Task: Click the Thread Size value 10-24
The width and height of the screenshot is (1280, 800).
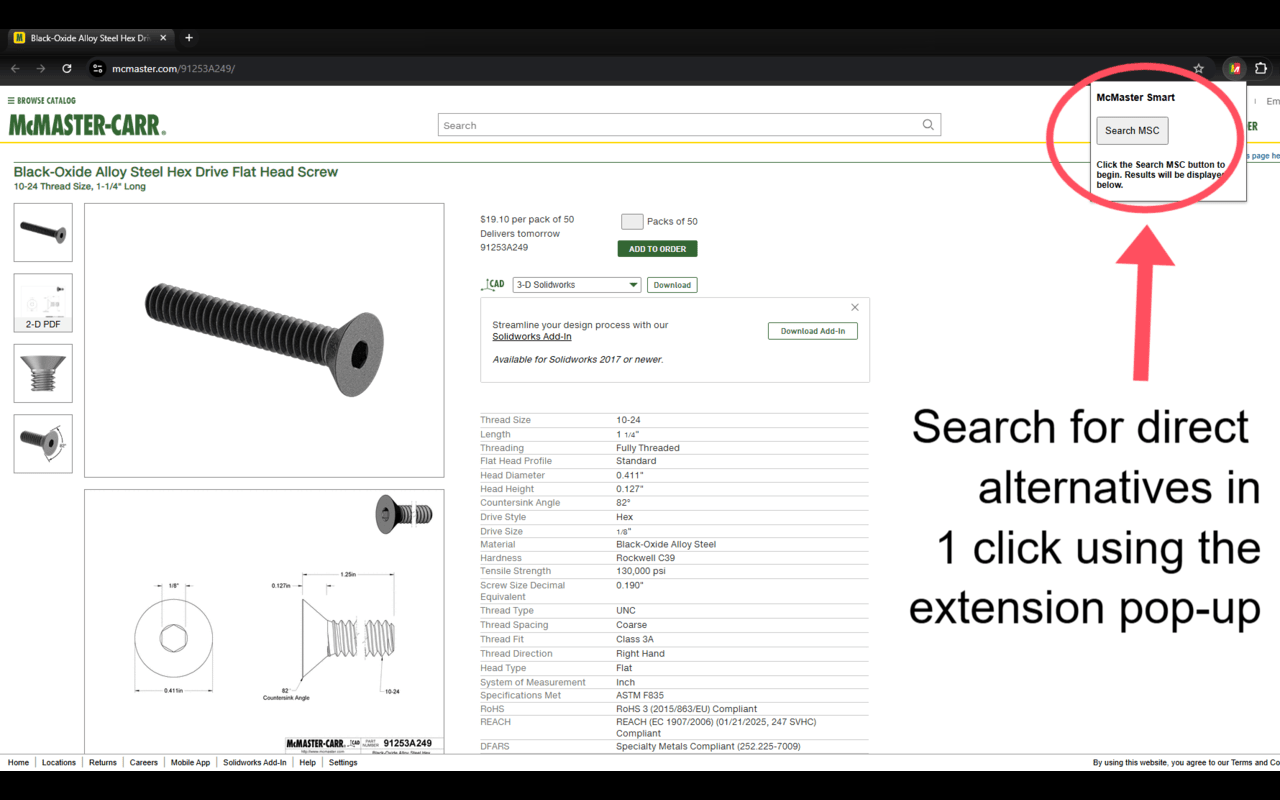Action: (x=628, y=420)
